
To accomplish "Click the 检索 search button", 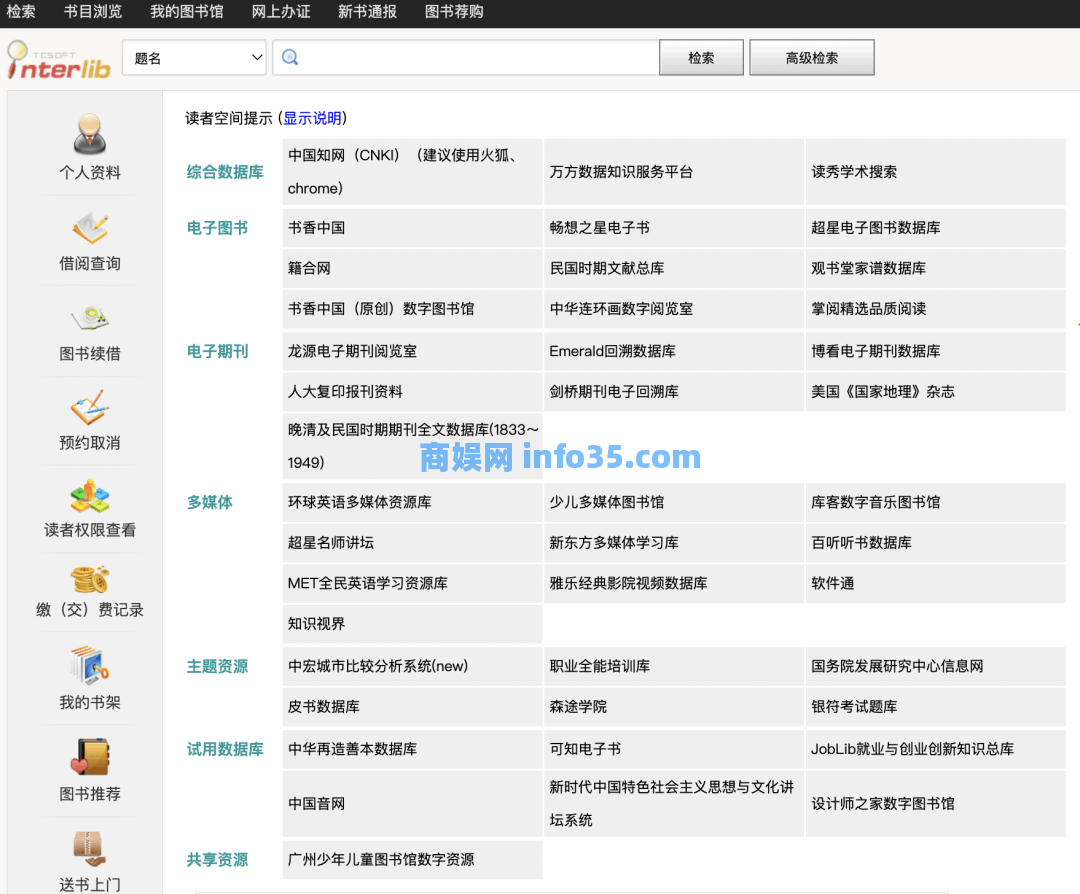I will pyautogui.click(x=701, y=58).
